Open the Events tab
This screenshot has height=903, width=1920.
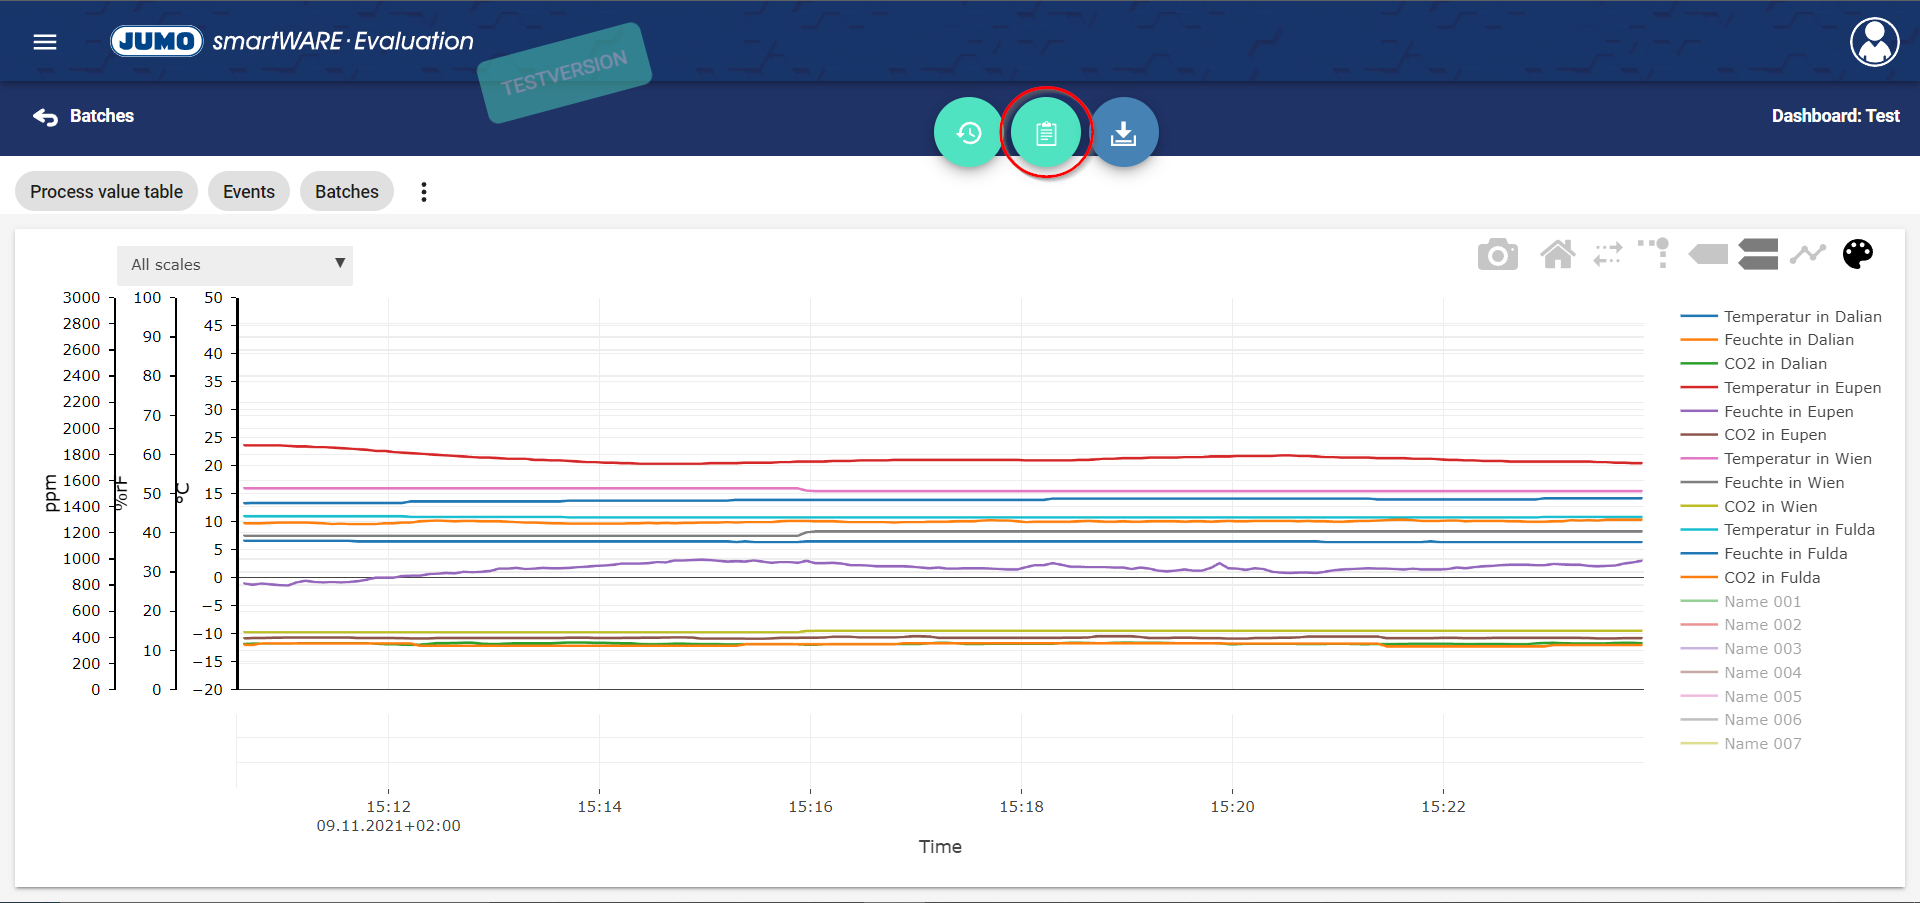click(248, 192)
